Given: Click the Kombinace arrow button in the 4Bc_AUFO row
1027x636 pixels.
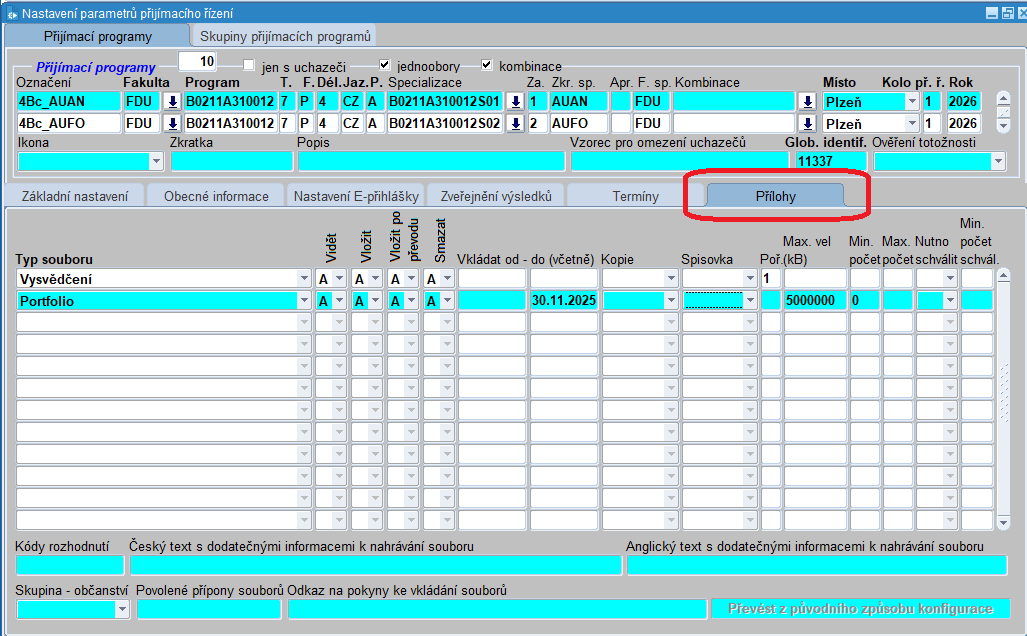Looking at the screenshot, I should tap(807, 123).
